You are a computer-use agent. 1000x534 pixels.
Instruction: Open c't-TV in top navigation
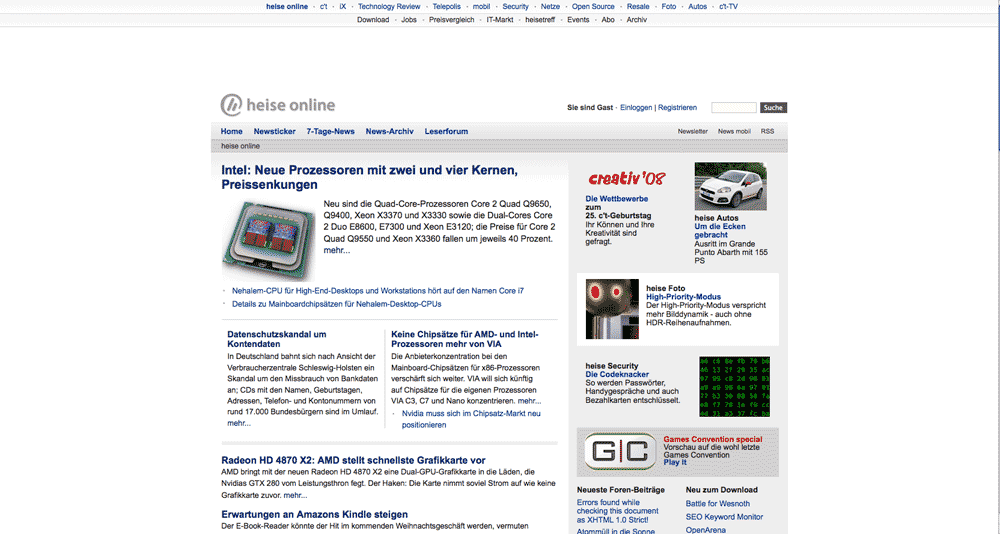[728, 6]
